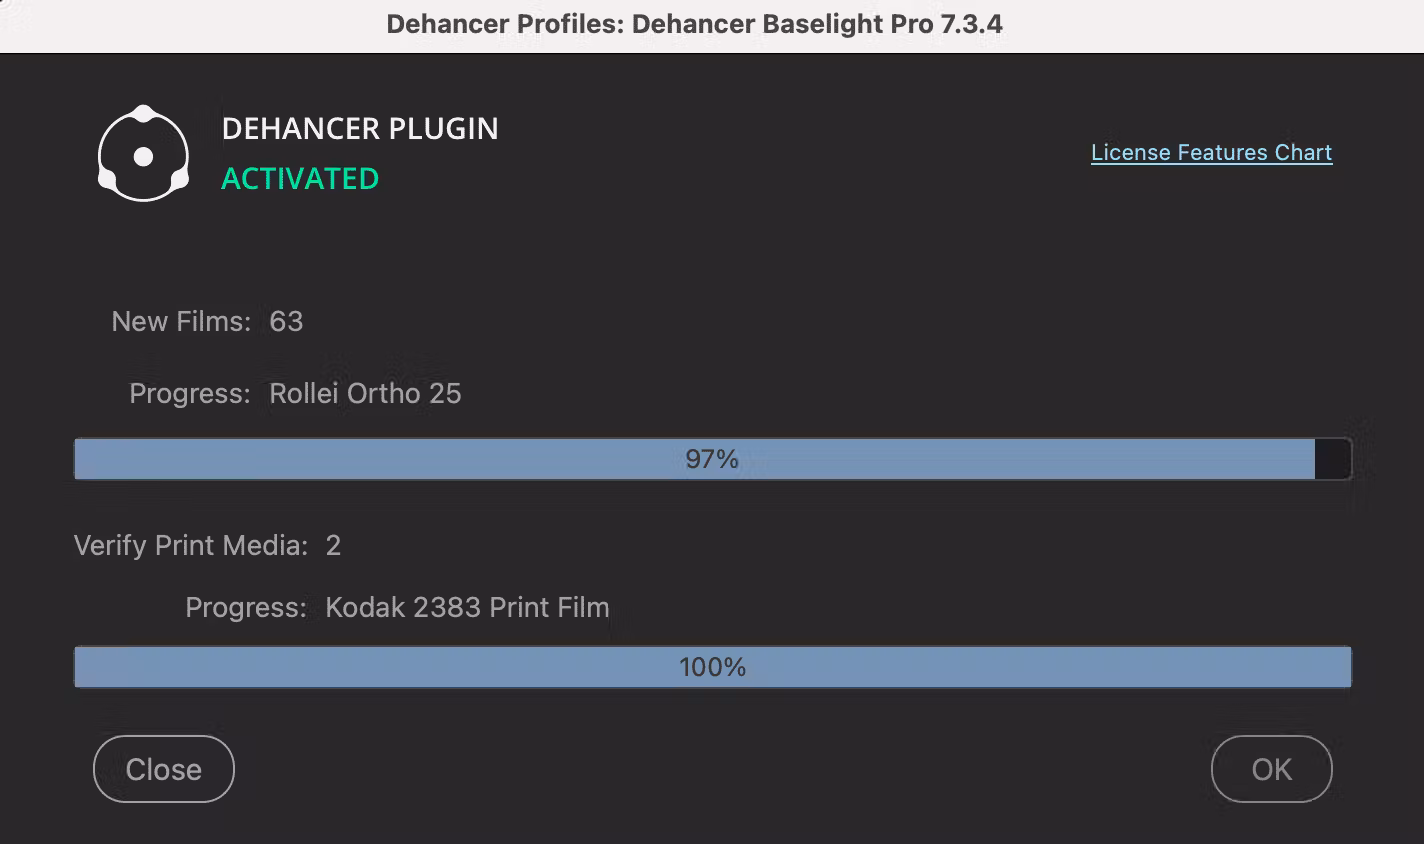Viewport: 1424px width, 844px height.
Task: Click the Verify Print Media label
Action: click(190, 545)
